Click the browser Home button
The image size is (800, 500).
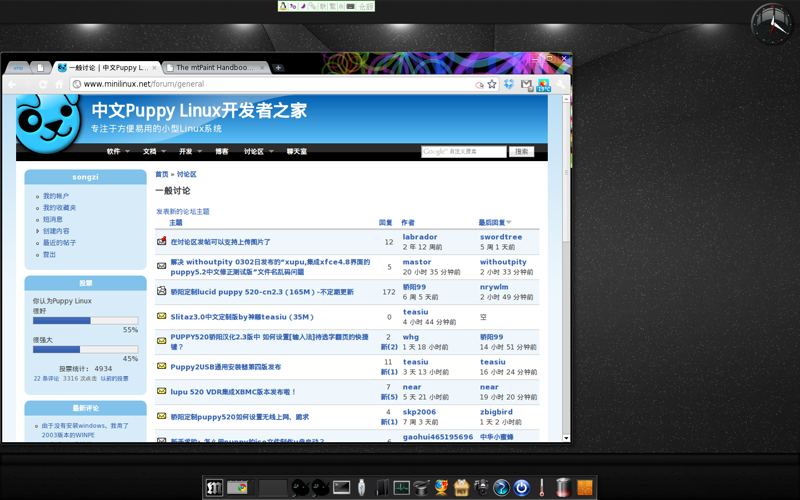tap(59, 84)
